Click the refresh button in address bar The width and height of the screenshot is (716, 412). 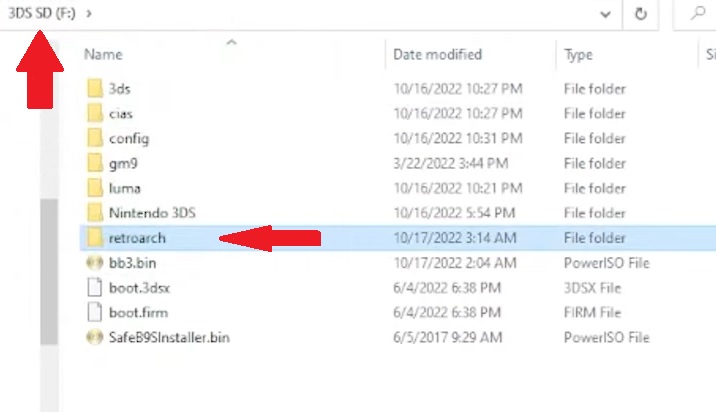(639, 15)
